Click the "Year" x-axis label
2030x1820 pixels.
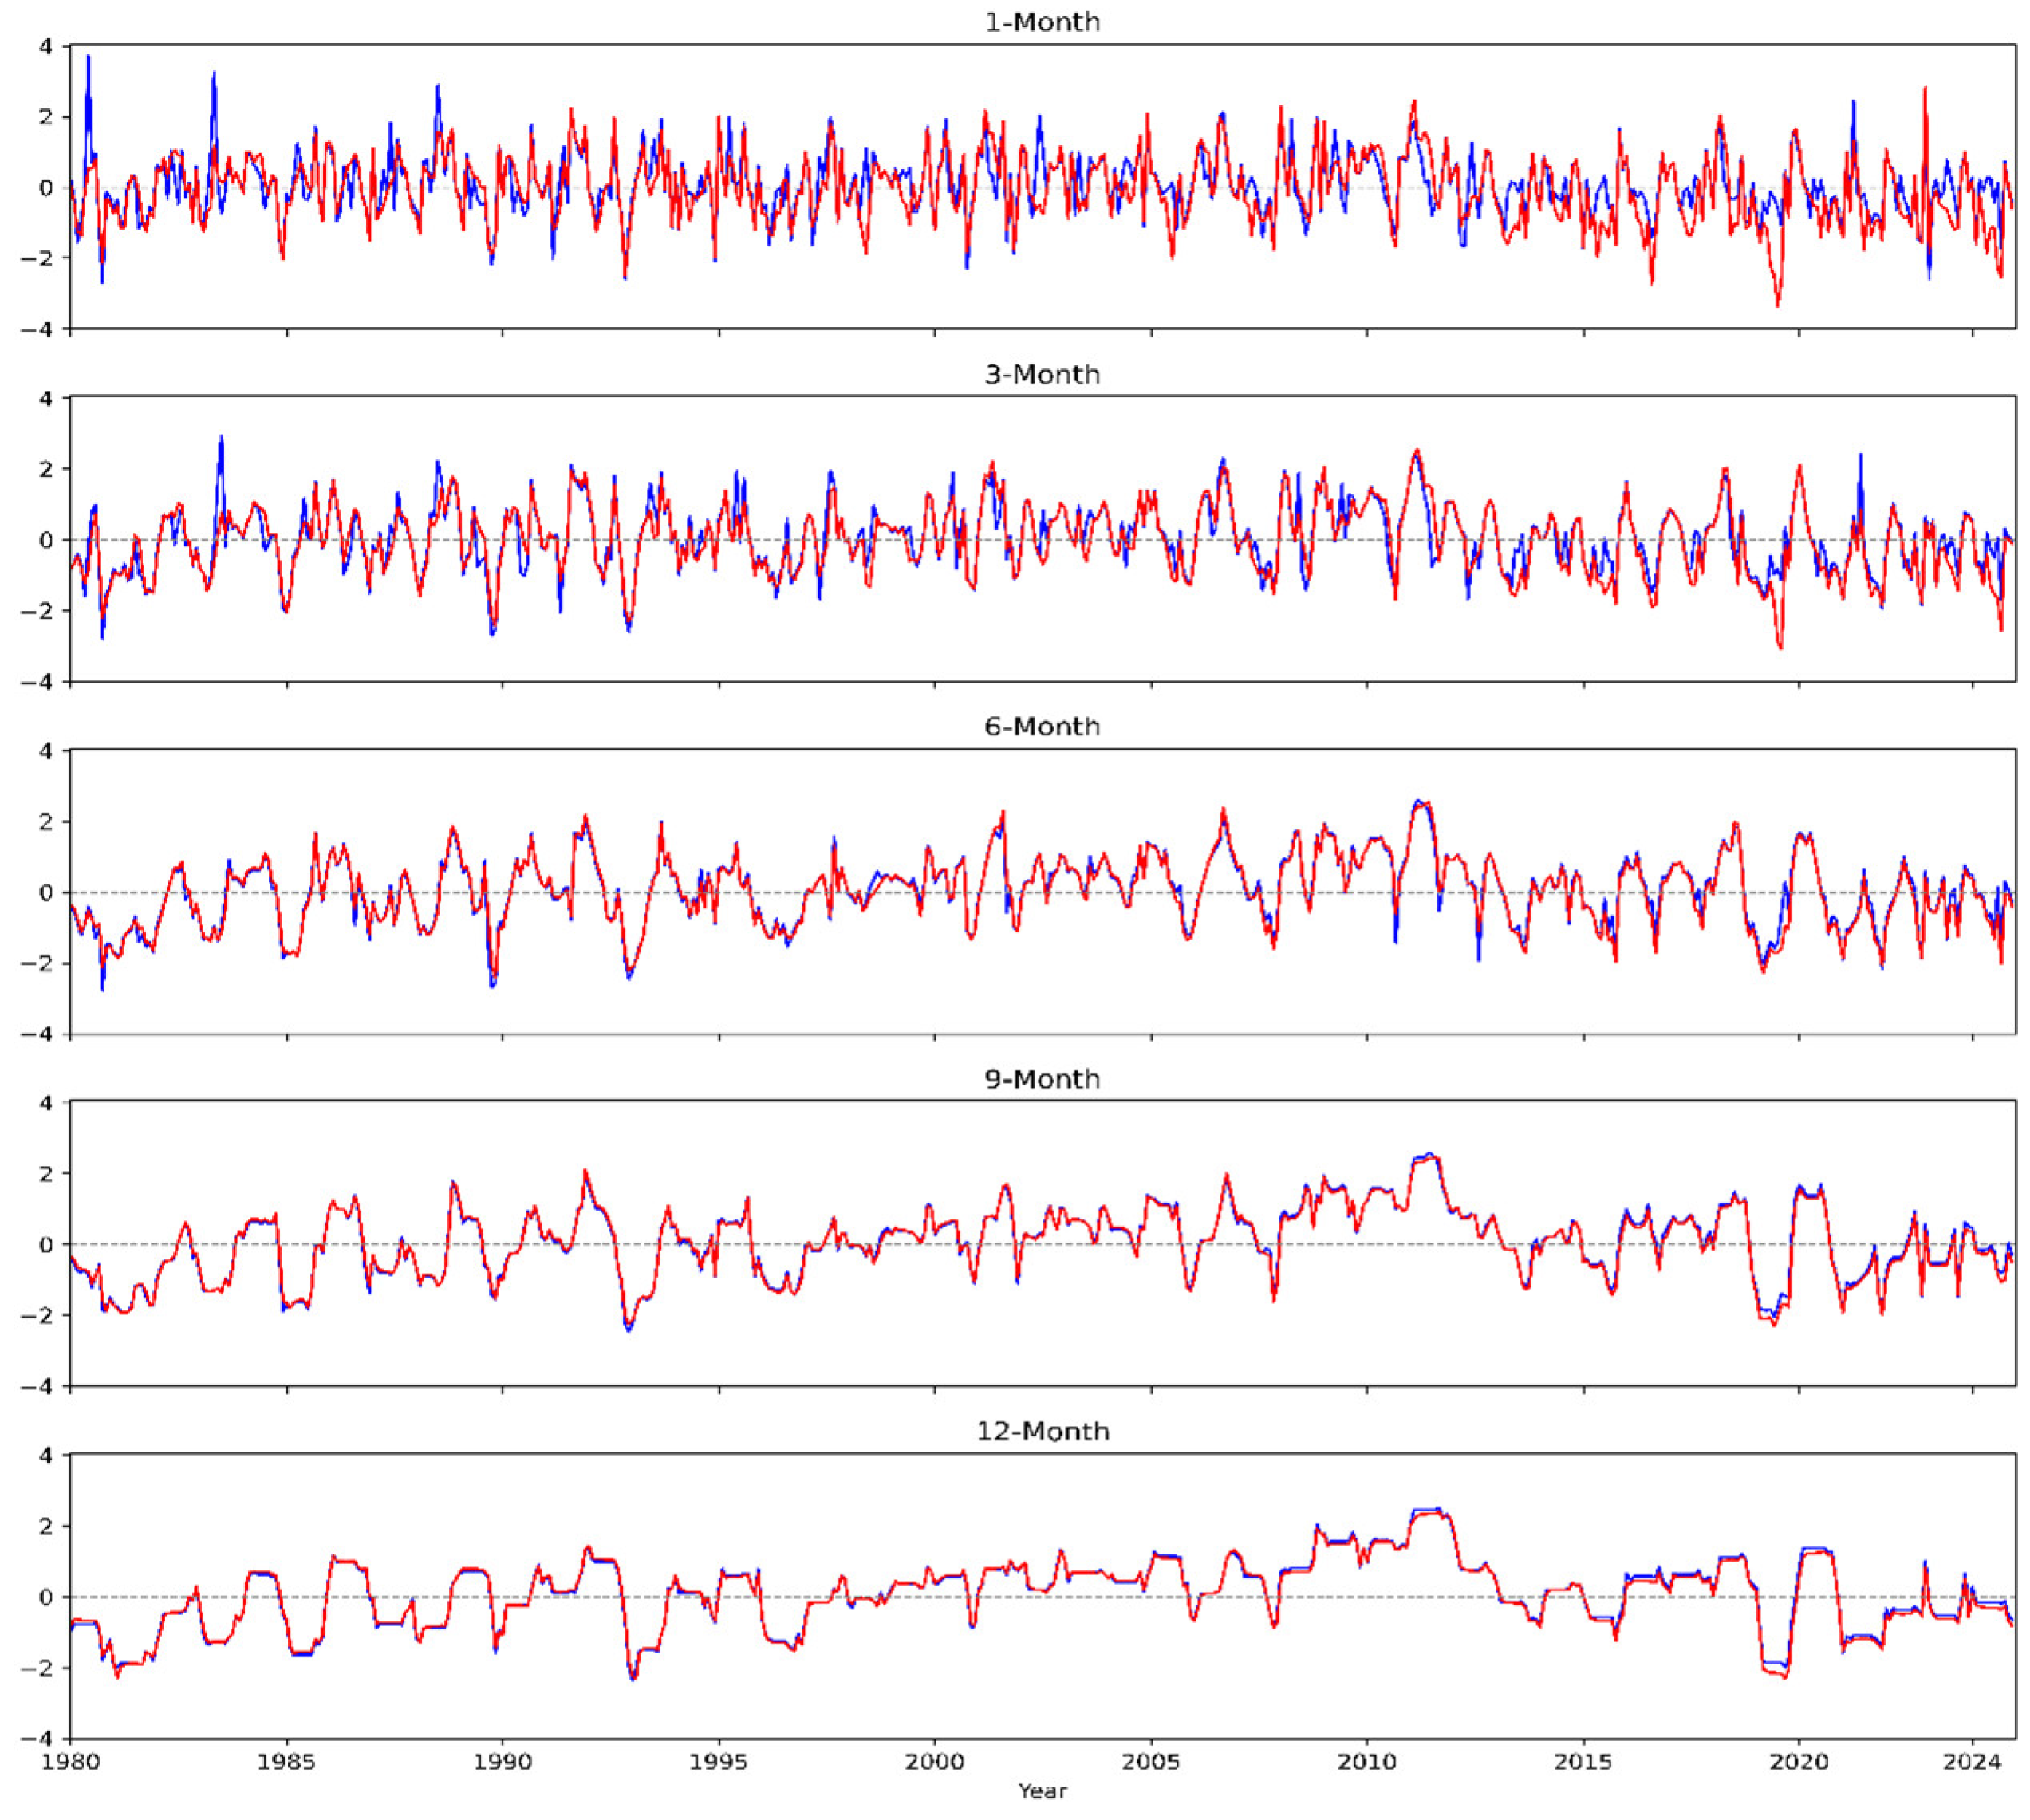coord(1042,1791)
